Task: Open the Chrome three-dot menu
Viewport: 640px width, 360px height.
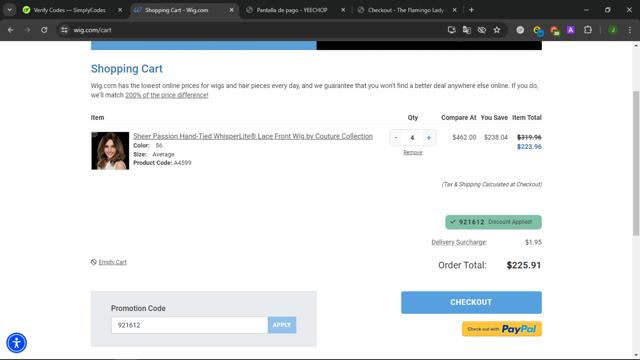Action: pos(630,30)
